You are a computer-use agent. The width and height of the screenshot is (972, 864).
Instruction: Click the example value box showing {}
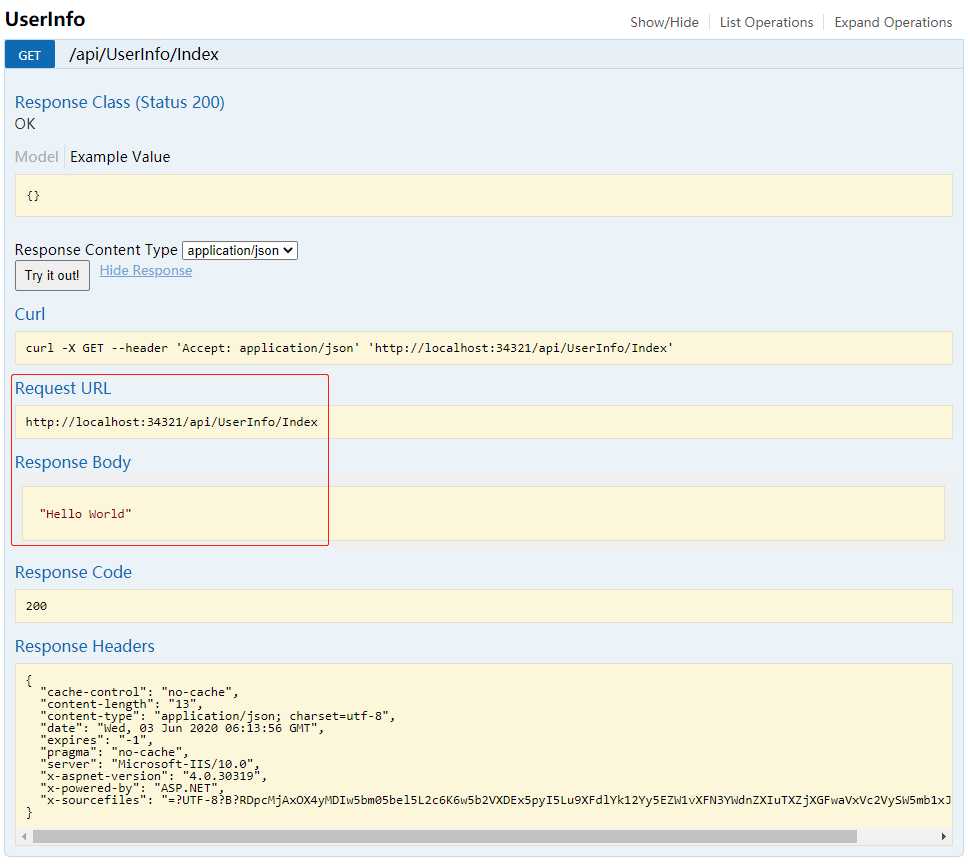pyautogui.click(x=484, y=196)
